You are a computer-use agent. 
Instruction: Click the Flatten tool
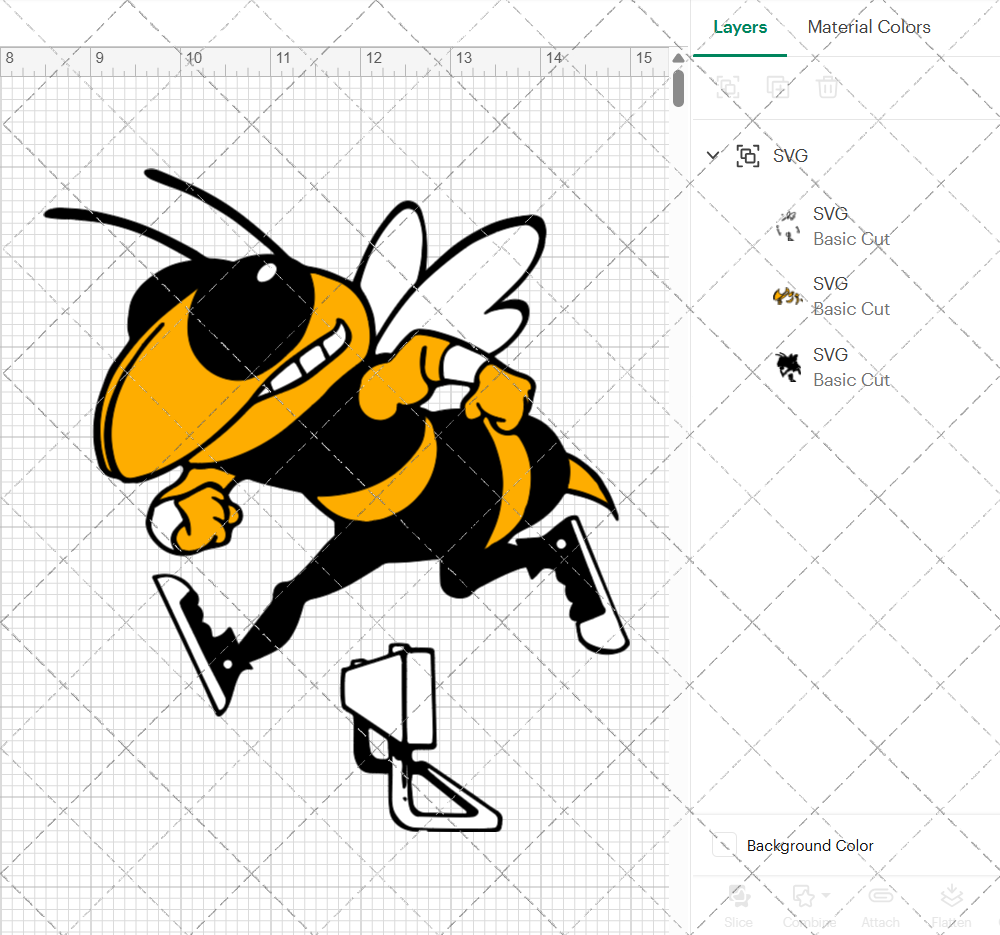point(952,906)
